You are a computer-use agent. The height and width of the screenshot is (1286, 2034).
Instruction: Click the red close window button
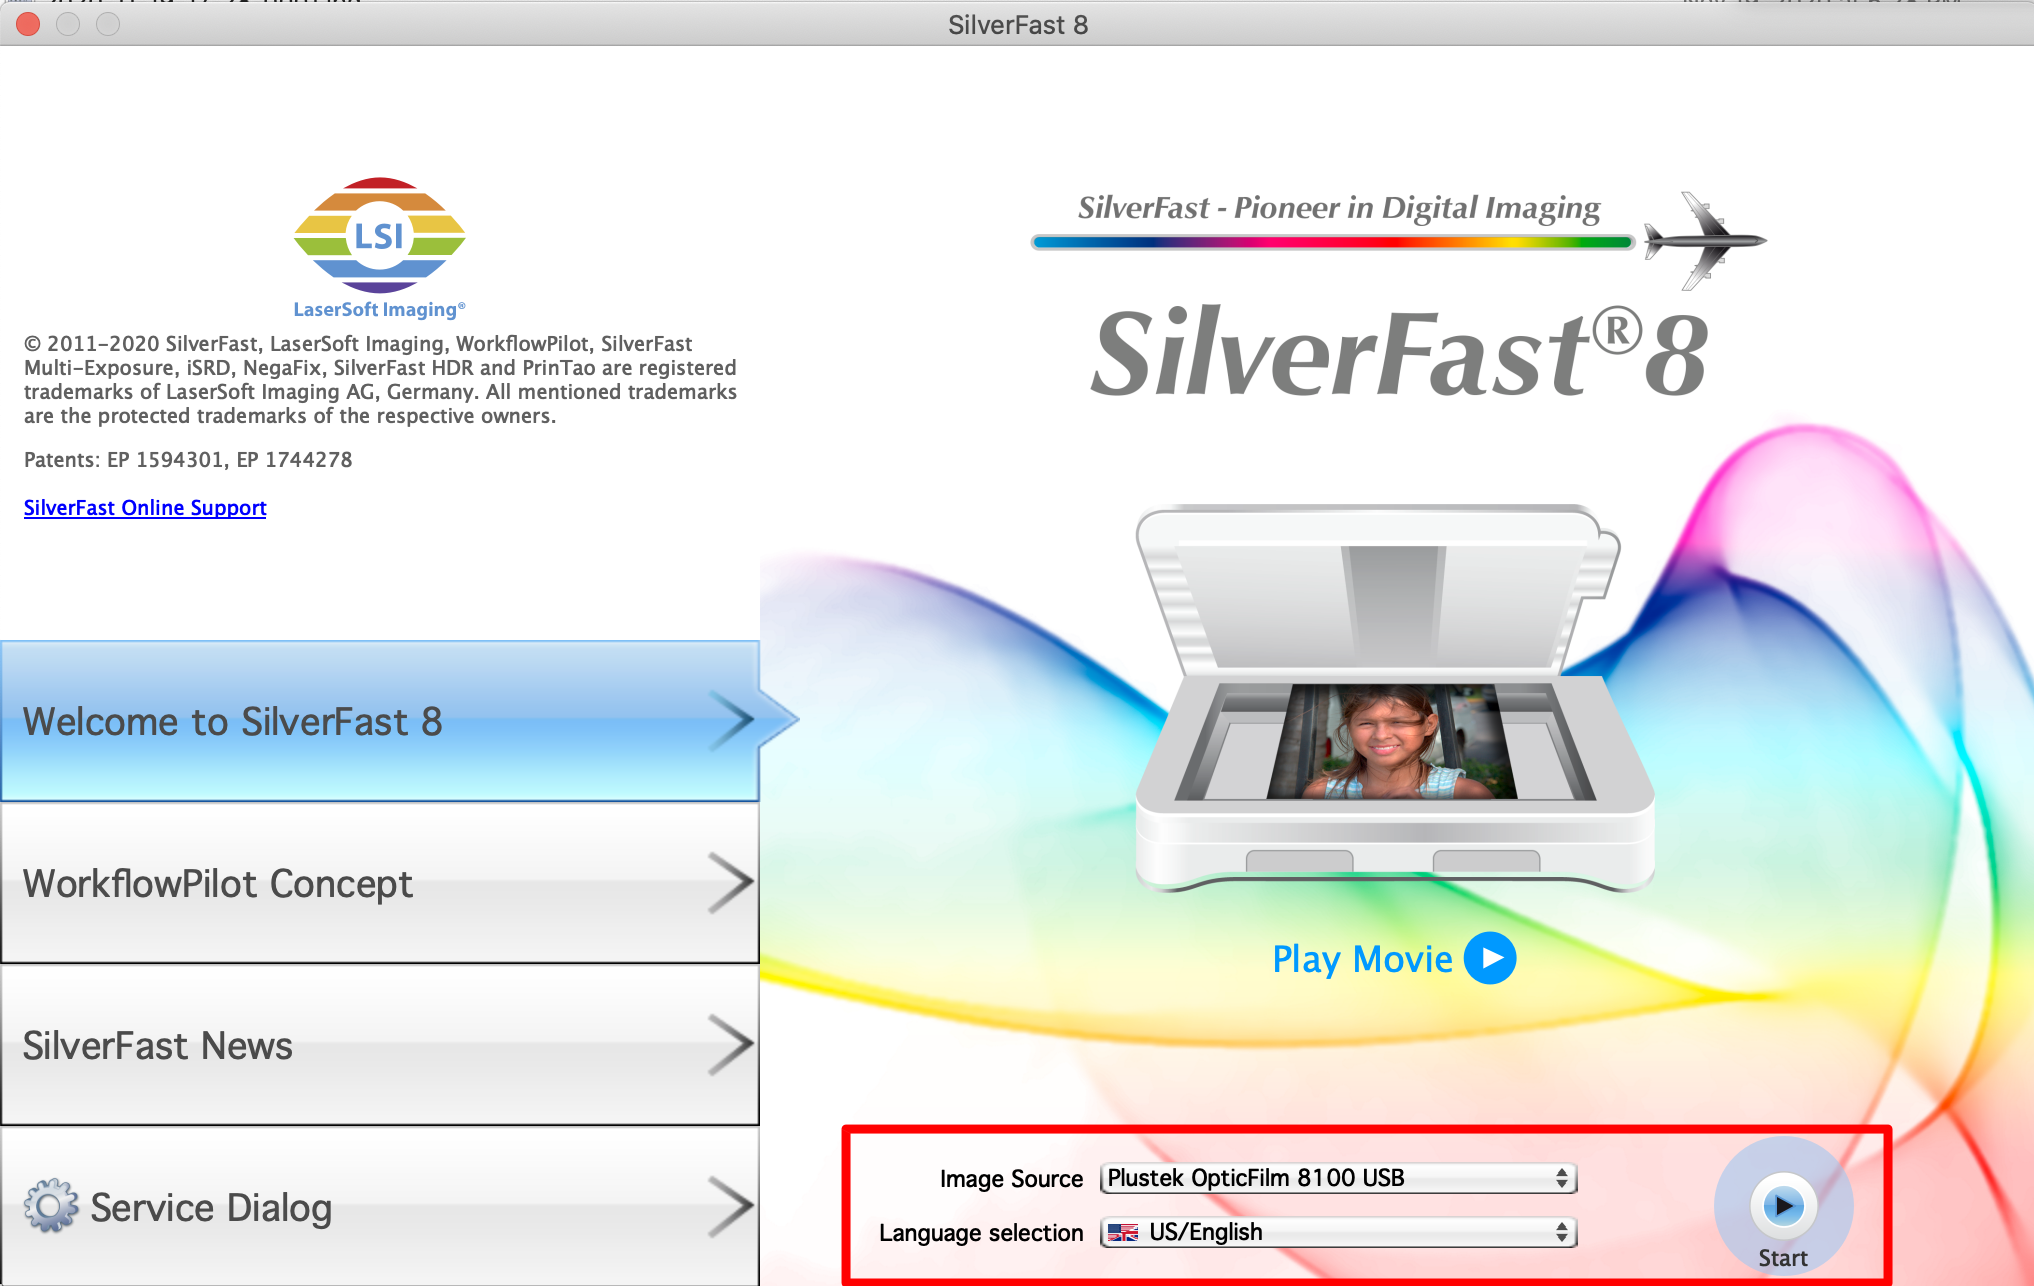click(28, 24)
